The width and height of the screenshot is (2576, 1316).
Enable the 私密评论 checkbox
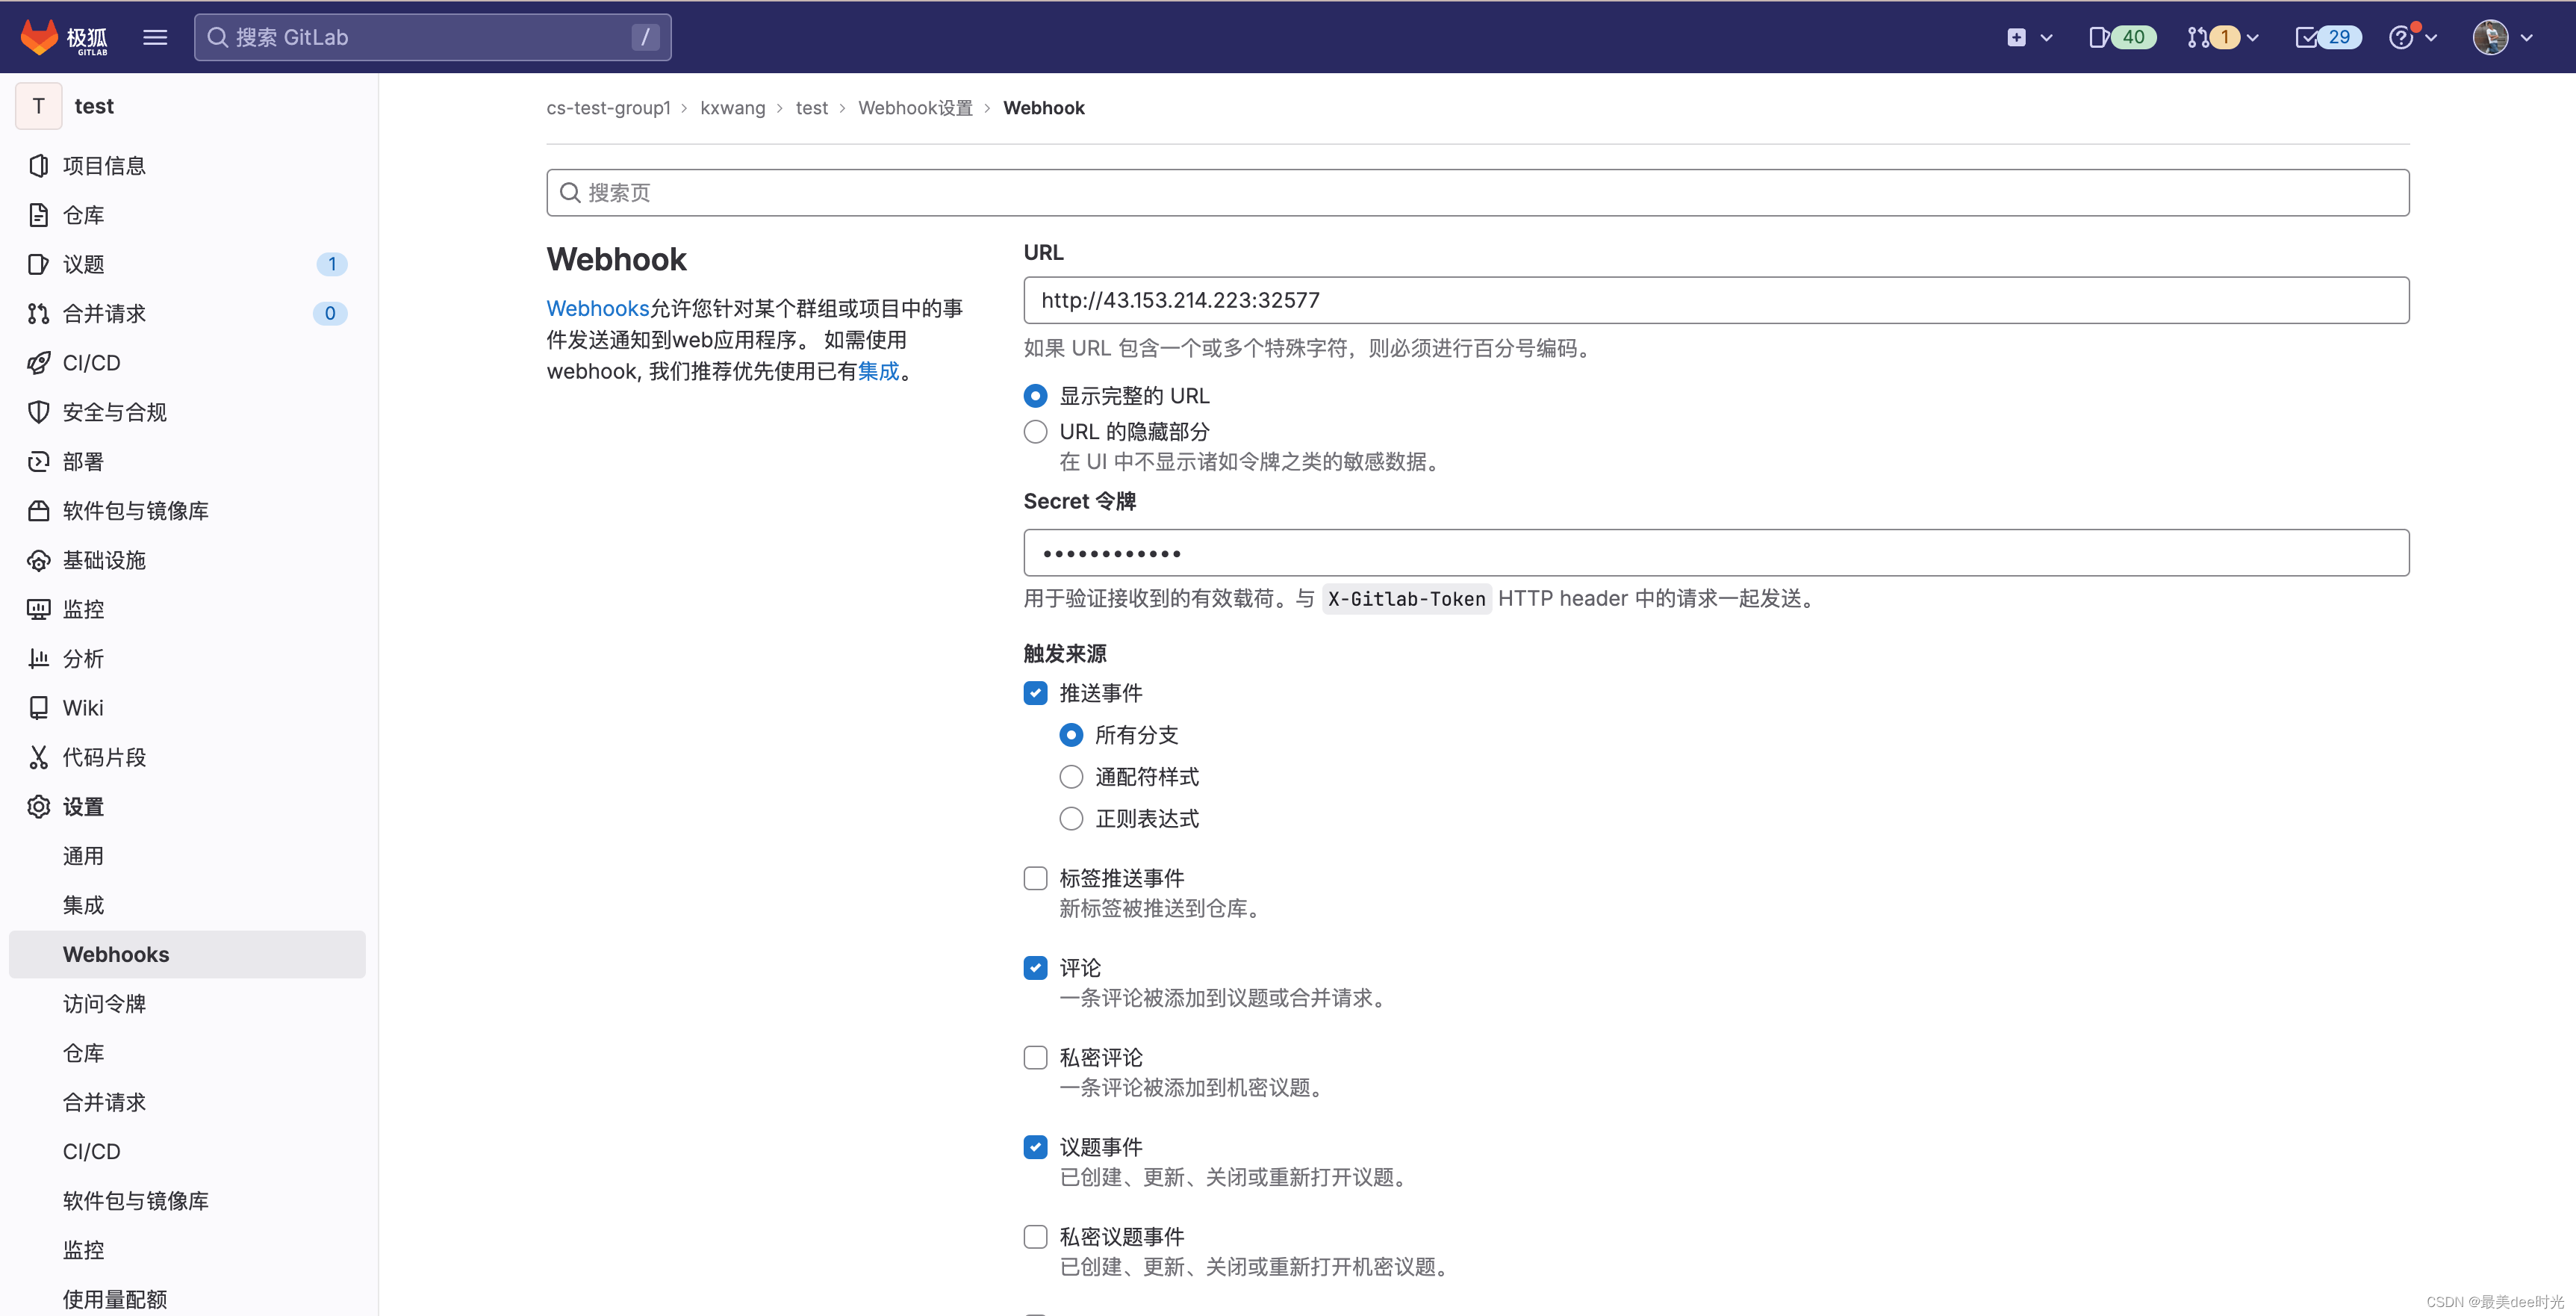click(x=1035, y=1057)
